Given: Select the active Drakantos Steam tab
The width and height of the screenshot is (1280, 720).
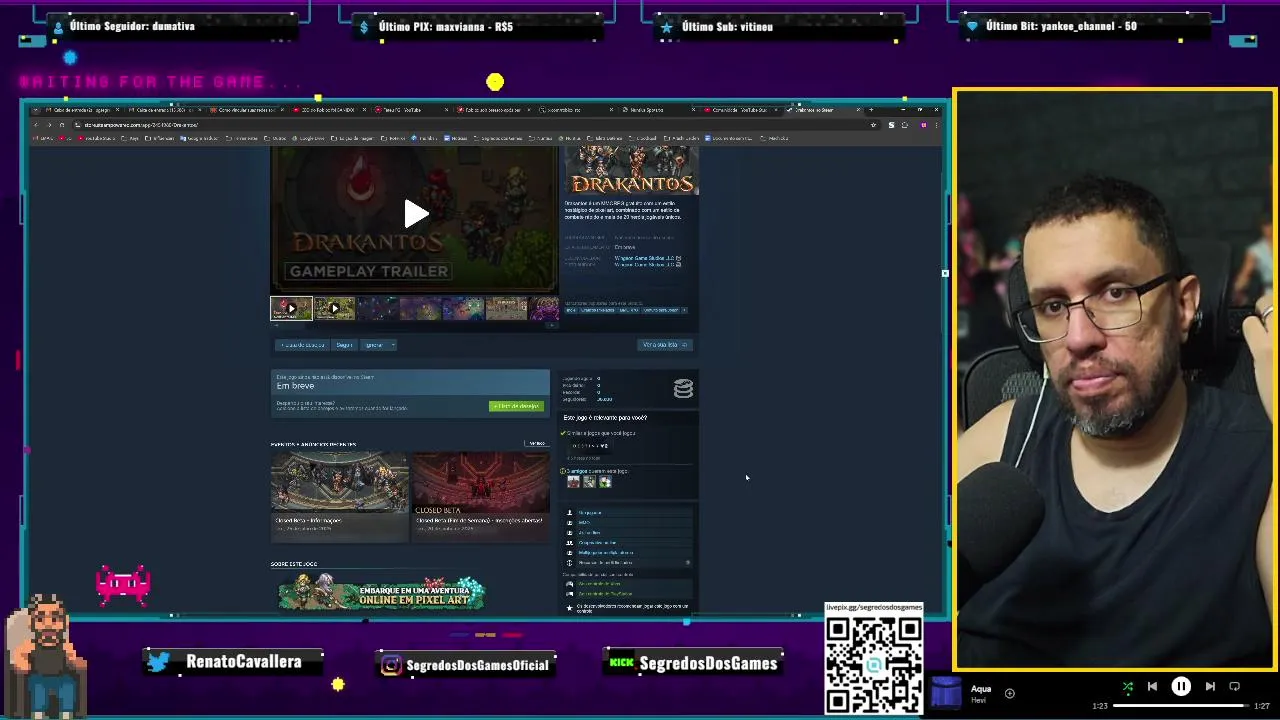Looking at the screenshot, I should pos(825,110).
